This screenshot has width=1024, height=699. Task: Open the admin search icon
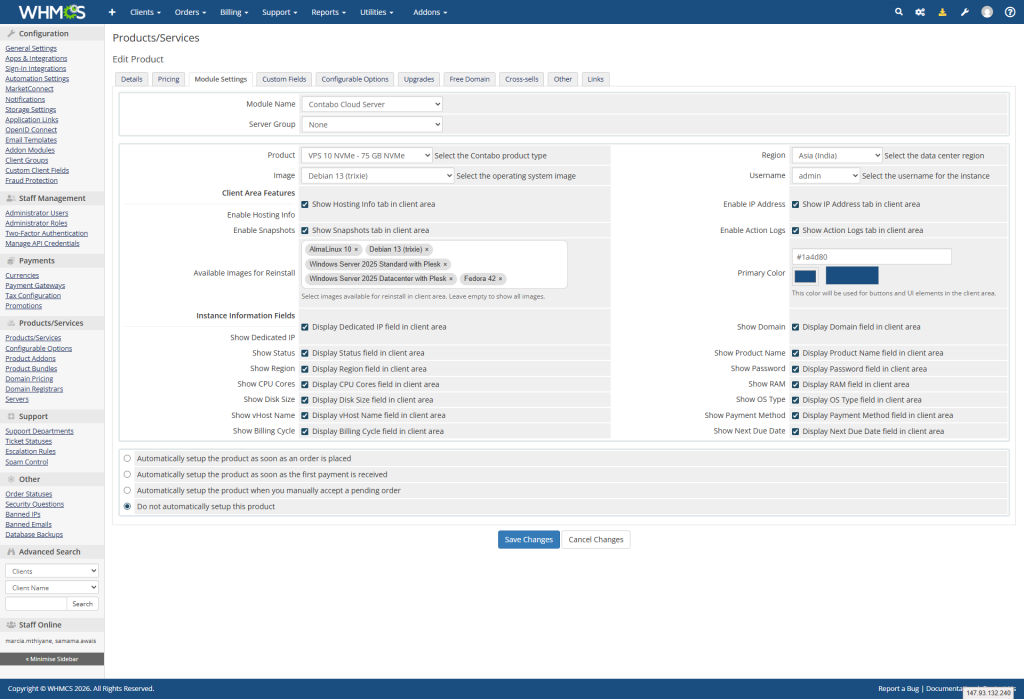tap(898, 12)
